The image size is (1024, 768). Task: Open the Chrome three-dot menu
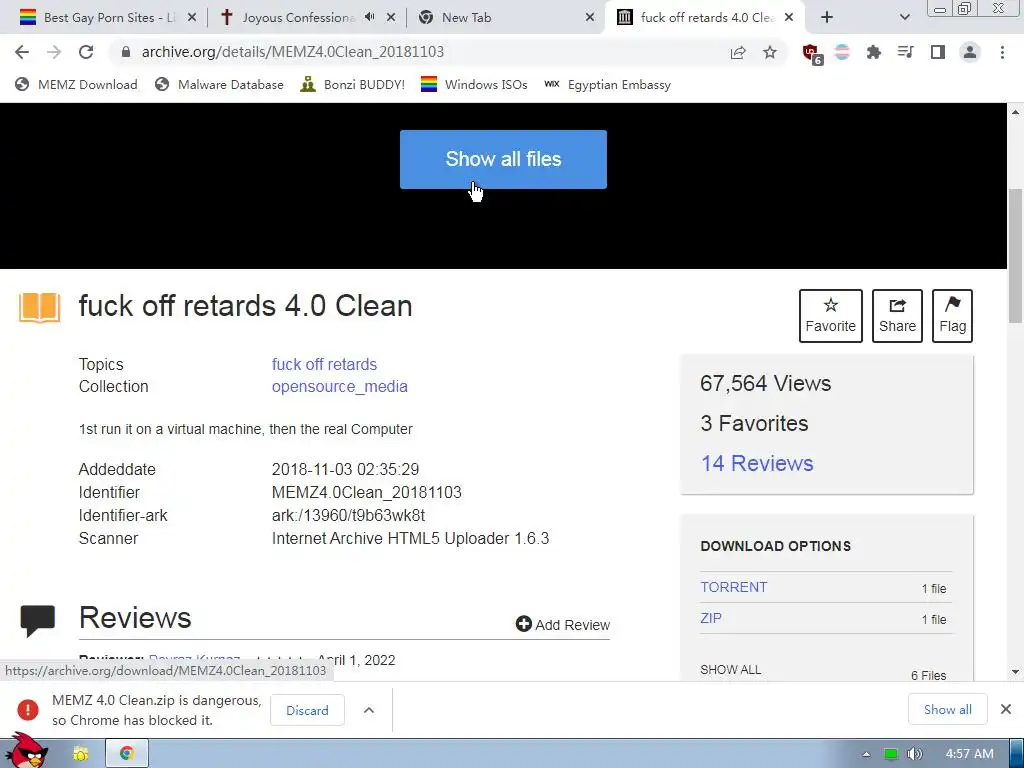(1002, 52)
